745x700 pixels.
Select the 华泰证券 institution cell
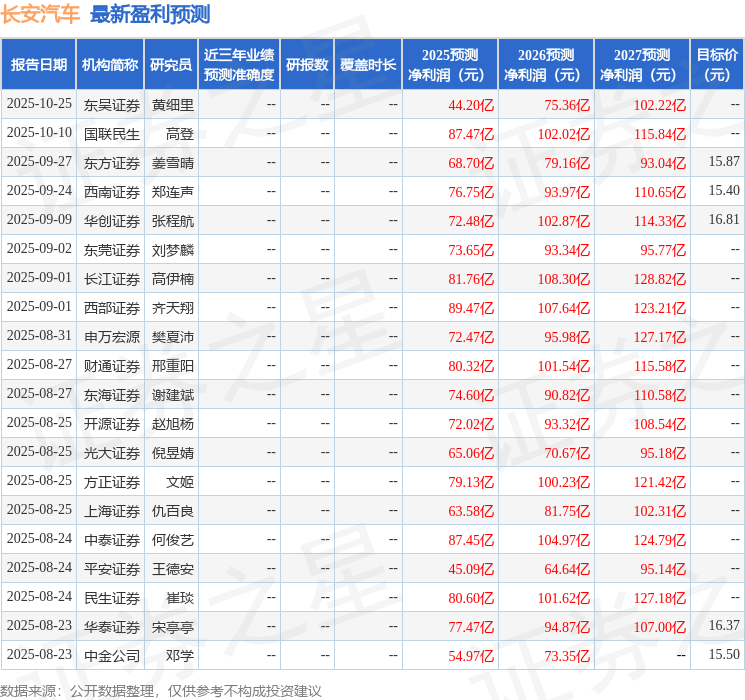(x=112, y=627)
